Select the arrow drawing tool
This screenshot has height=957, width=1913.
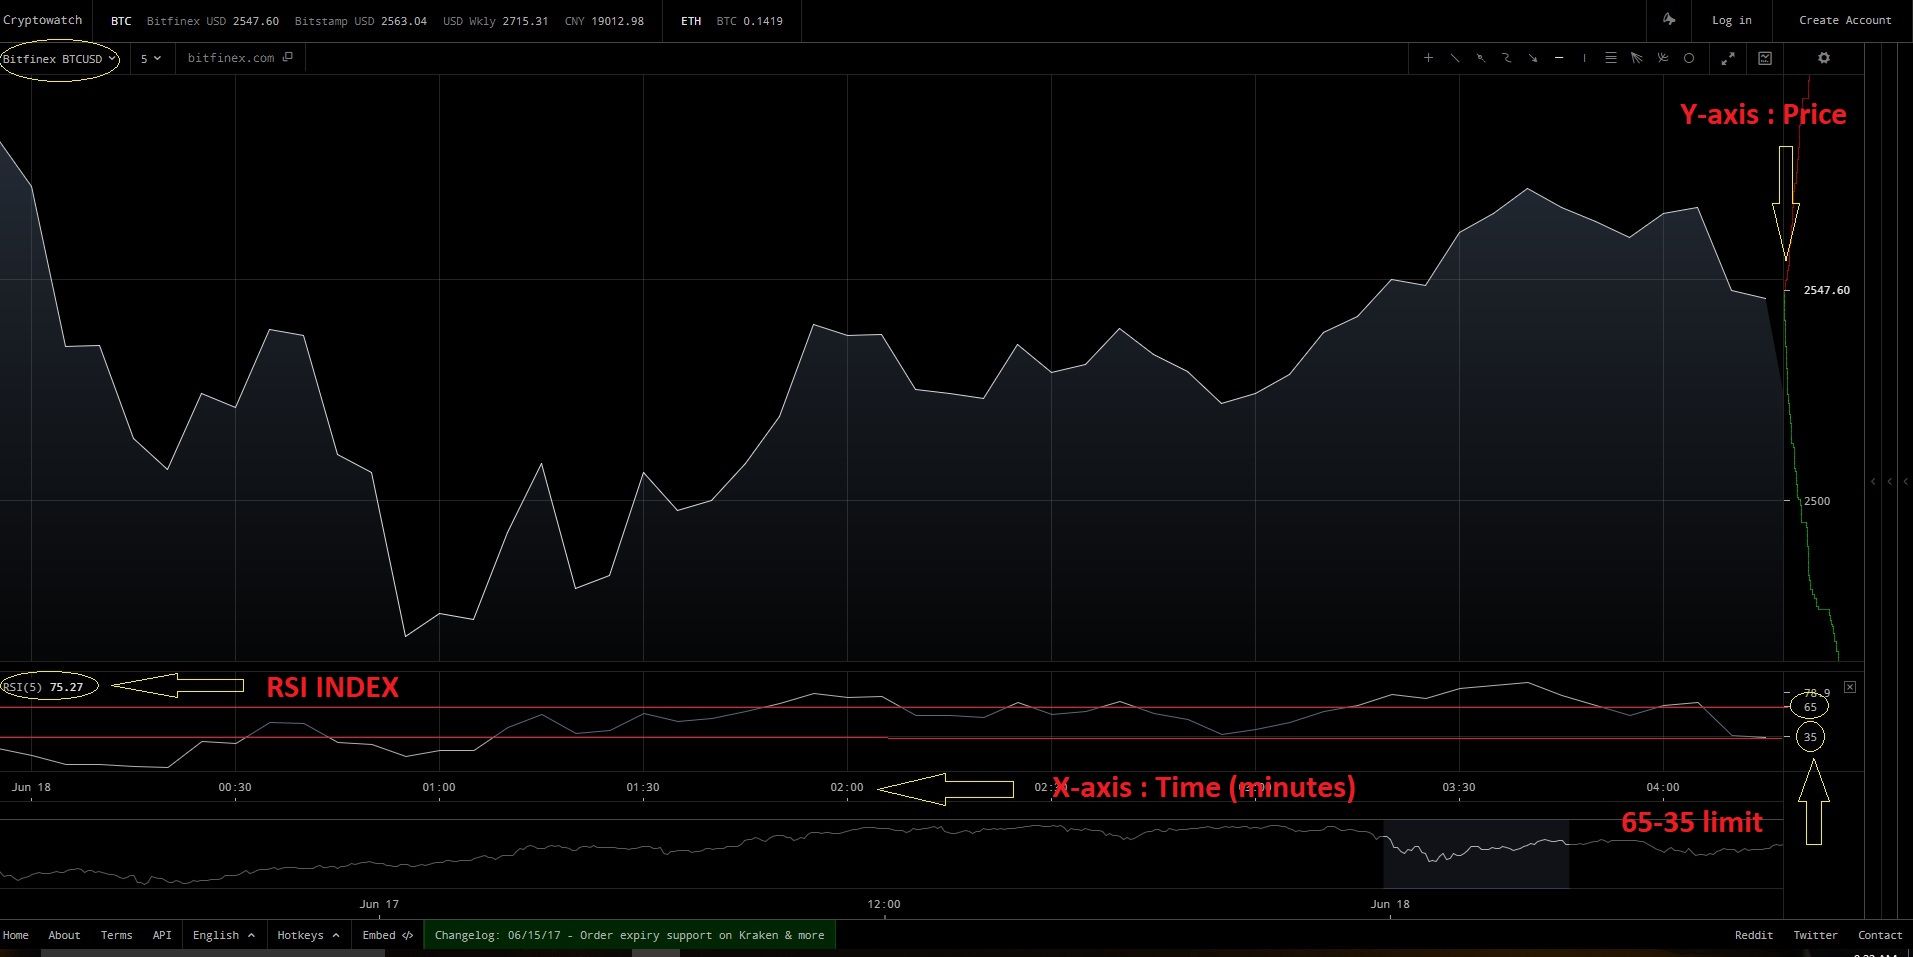[1533, 58]
